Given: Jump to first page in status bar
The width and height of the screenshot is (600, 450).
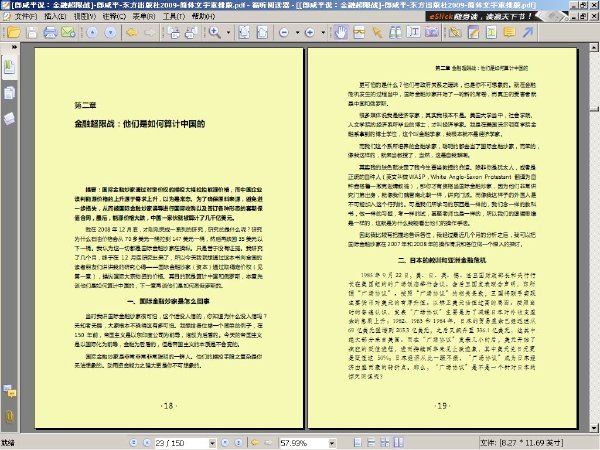Looking at the screenshot, I should coord(133,443).
